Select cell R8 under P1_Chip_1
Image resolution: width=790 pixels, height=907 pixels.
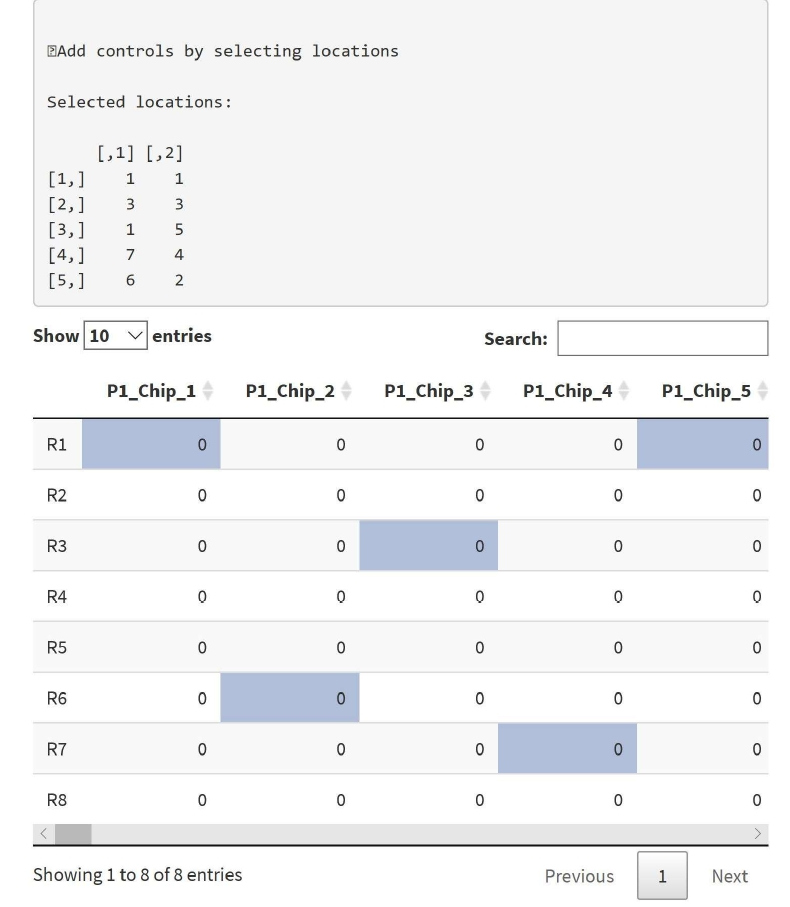151,800
